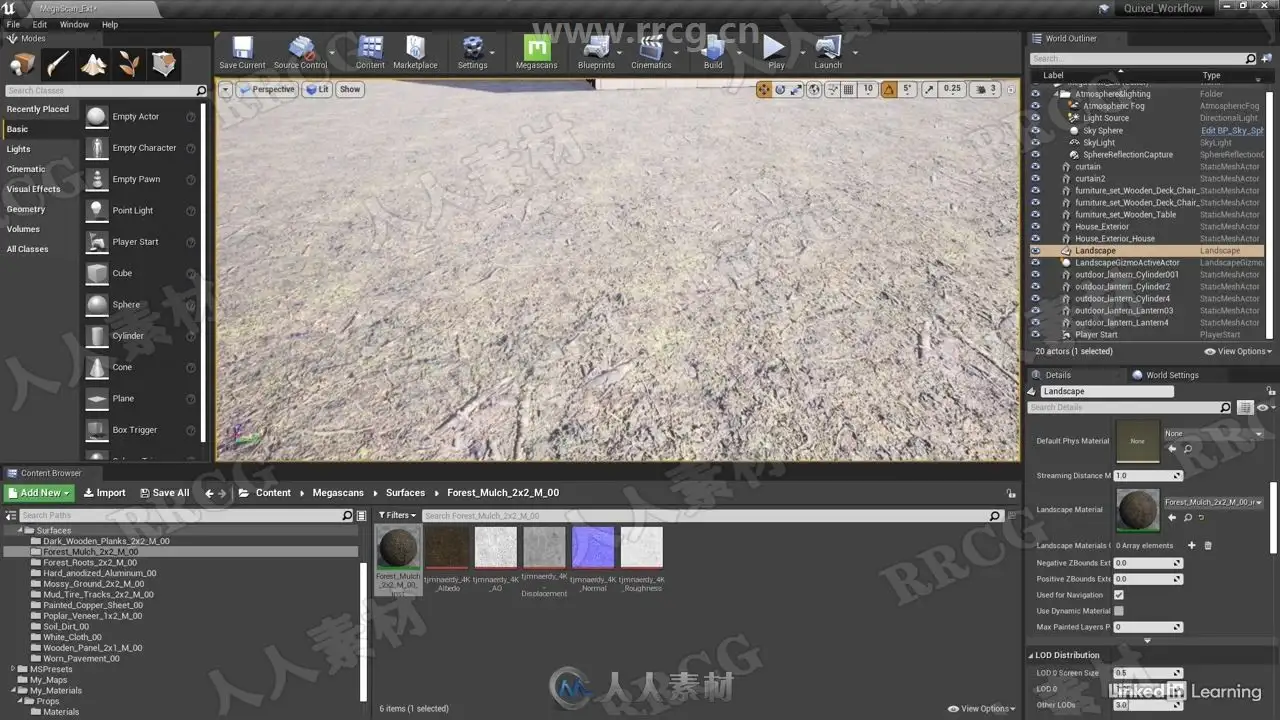Click the Build toolbar button

click(x=713, y=52)
